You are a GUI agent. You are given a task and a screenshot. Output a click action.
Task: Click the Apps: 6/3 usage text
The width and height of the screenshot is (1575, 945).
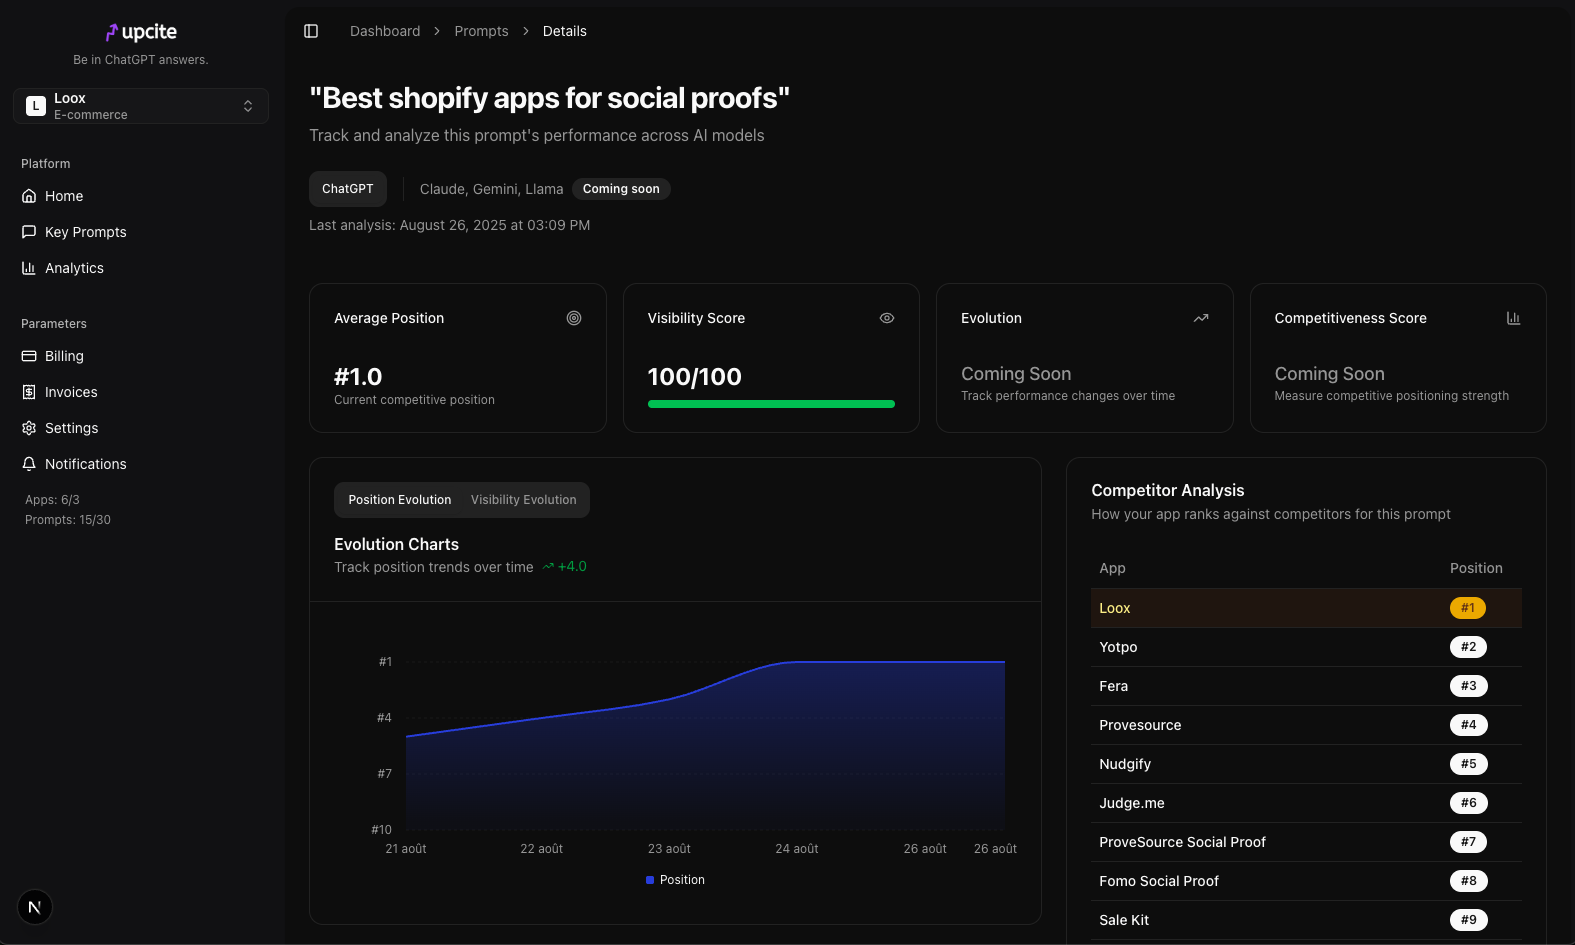(52, 500)
